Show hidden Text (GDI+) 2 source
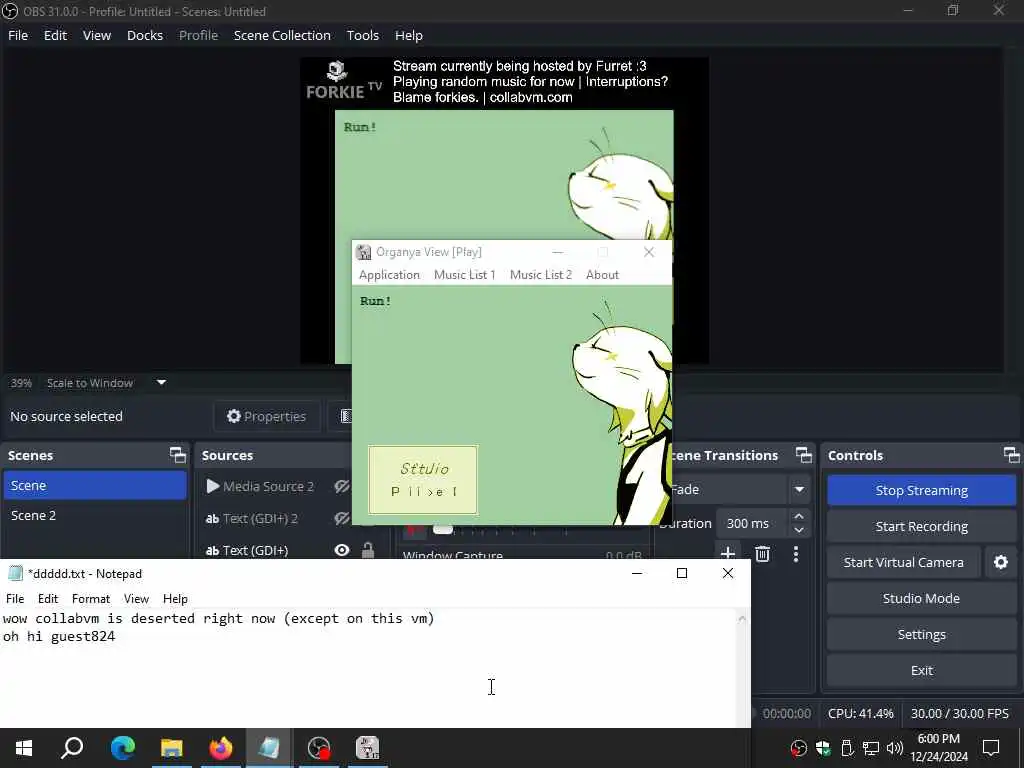The width and height of the screenshot is (1024, 768). point(342,519)
